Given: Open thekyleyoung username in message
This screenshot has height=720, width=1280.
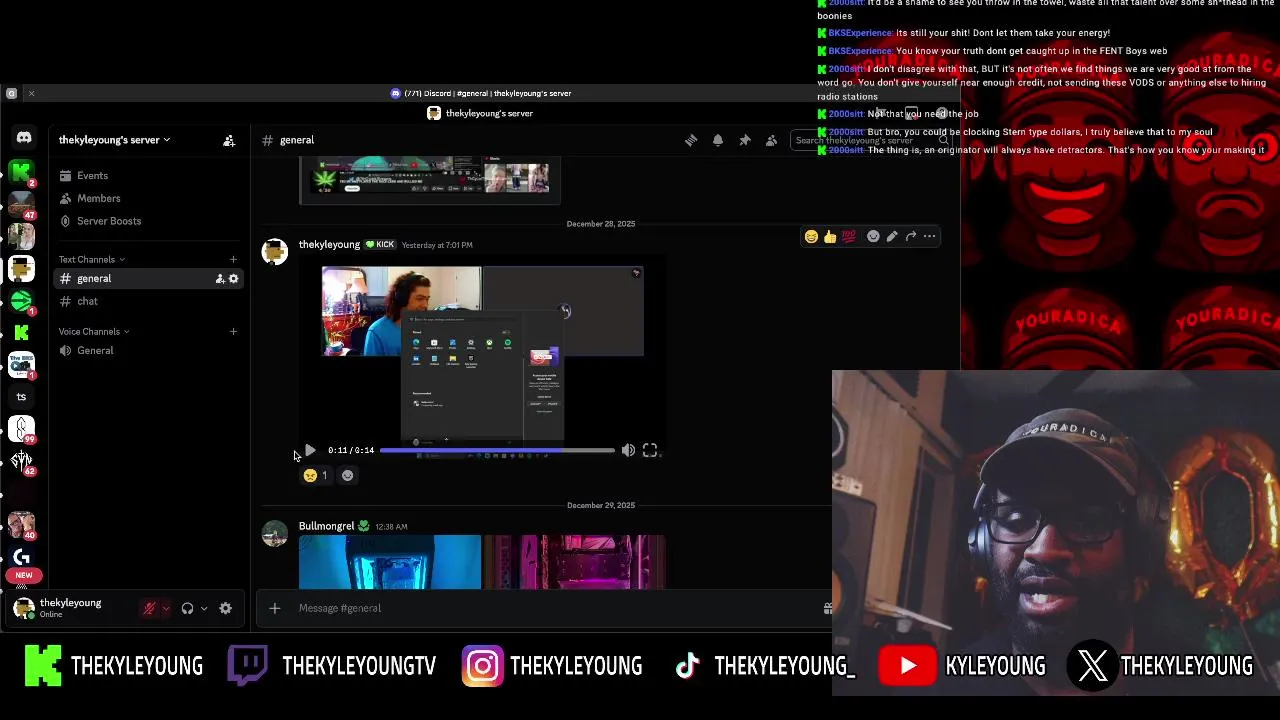Looking at the screenshot, I should 329,245.
